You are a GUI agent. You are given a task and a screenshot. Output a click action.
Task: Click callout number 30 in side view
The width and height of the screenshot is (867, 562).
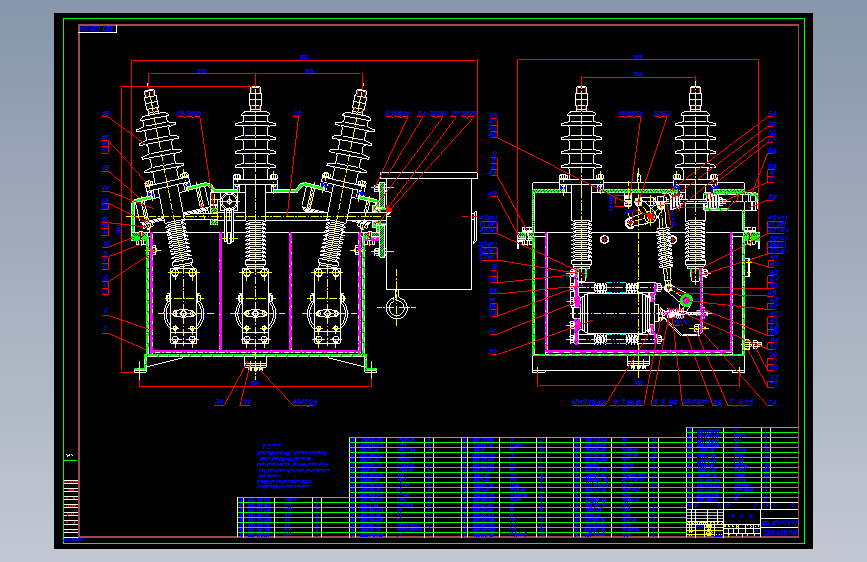click(x=493, y=352)
